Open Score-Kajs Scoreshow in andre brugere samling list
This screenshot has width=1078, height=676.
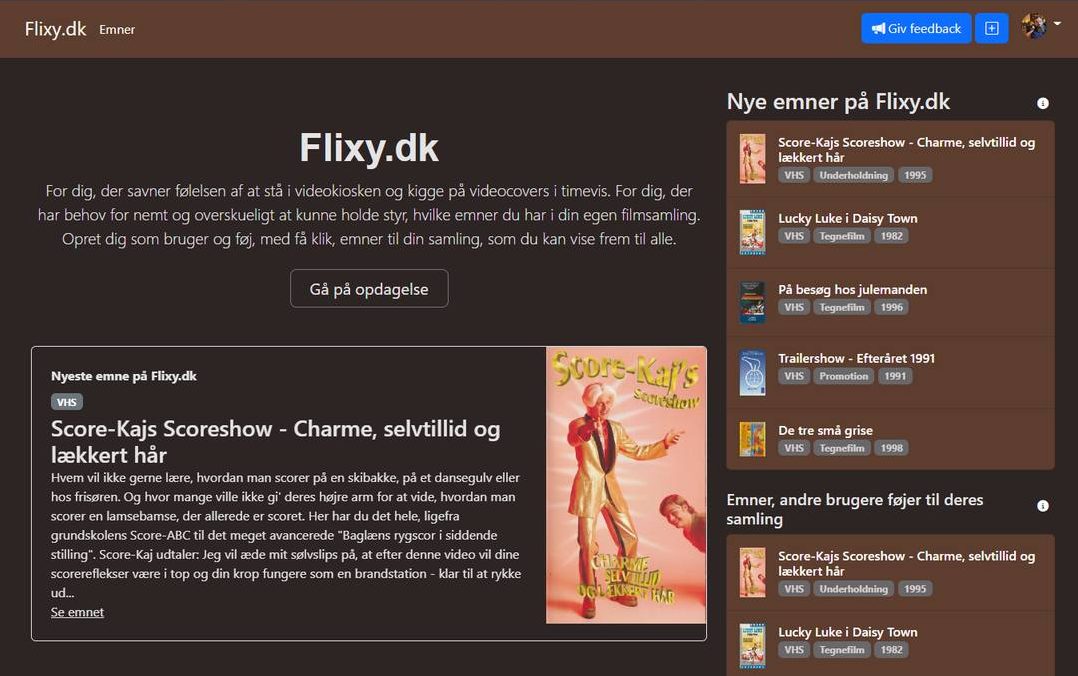[907, 563]
